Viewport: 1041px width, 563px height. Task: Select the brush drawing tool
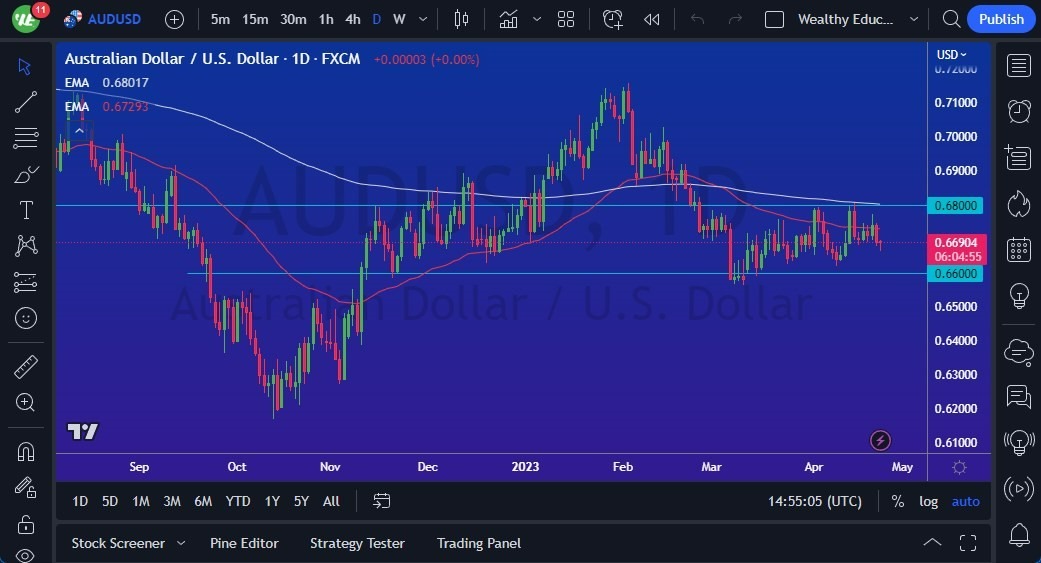[x=25, y=175]
